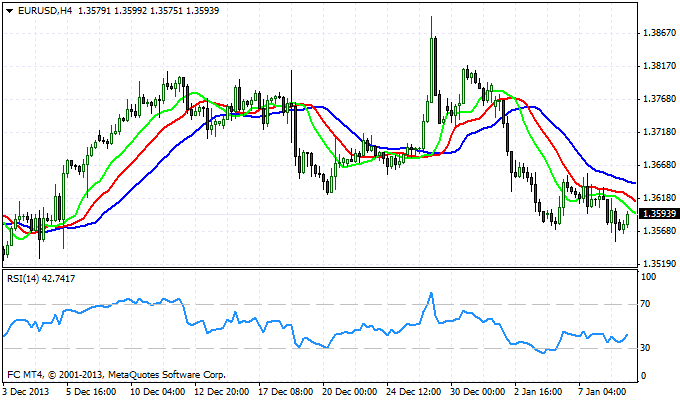Click price scale value 1.38170
Viewport: 680px width, 400px height.
point(660,66)
